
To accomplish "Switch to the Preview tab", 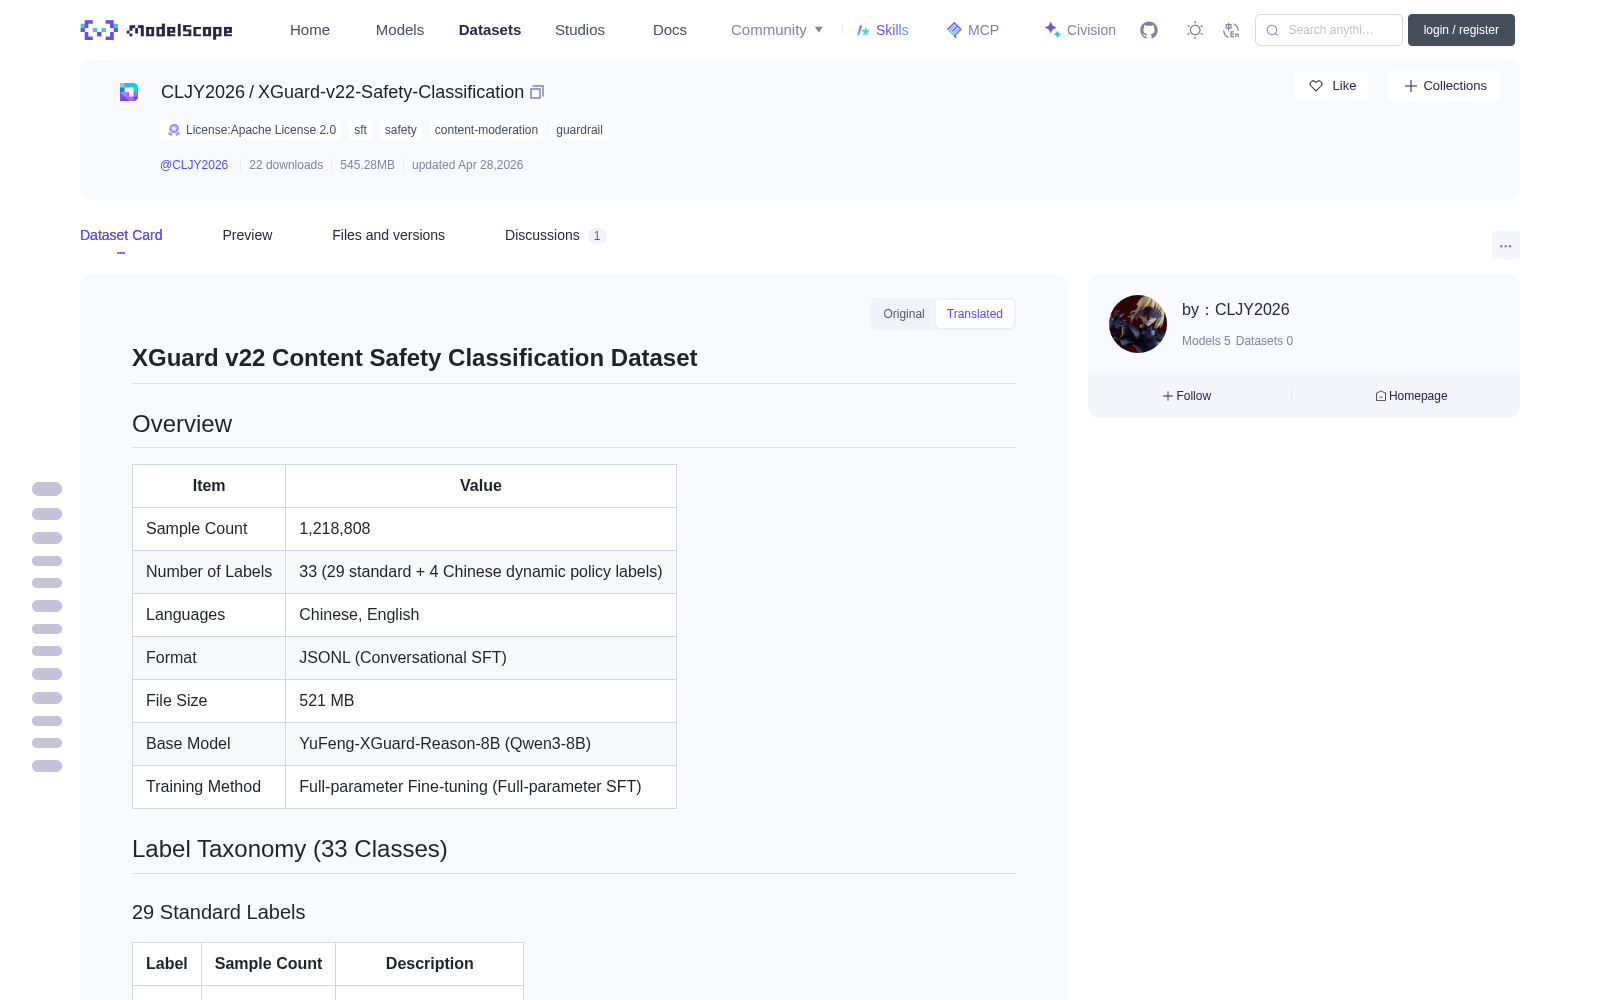I will point(247,235).
